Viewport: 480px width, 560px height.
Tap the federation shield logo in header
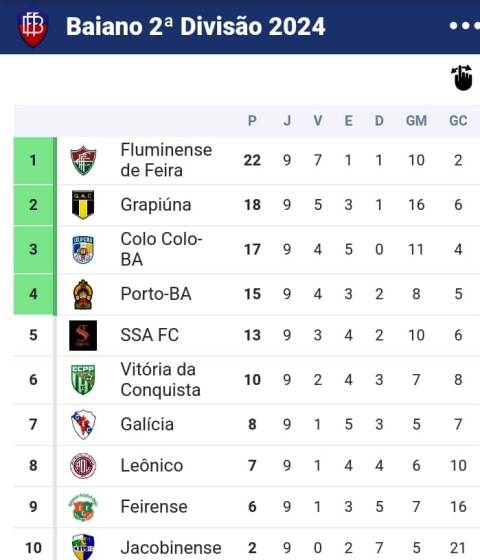click(32, 28)
